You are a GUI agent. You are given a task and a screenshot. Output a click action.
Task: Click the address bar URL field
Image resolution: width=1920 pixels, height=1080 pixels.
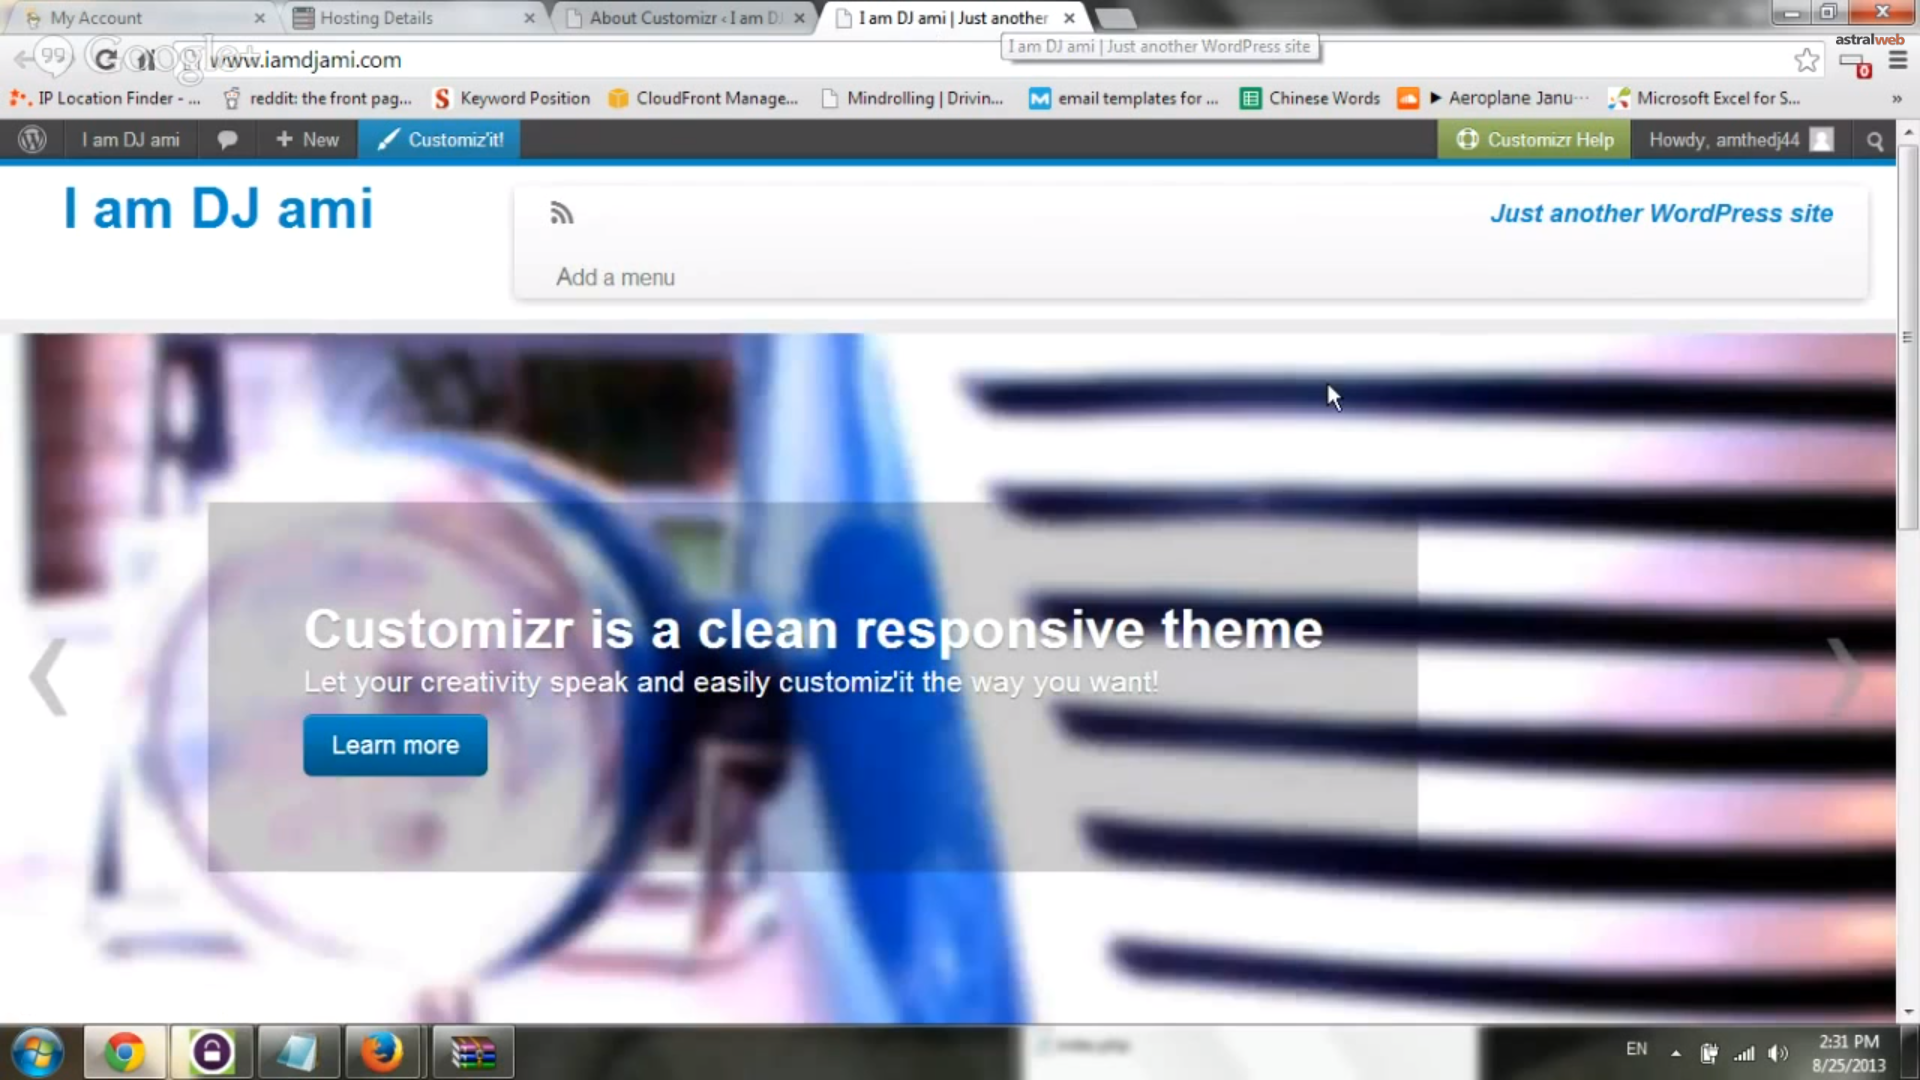tap(1000, 60)
